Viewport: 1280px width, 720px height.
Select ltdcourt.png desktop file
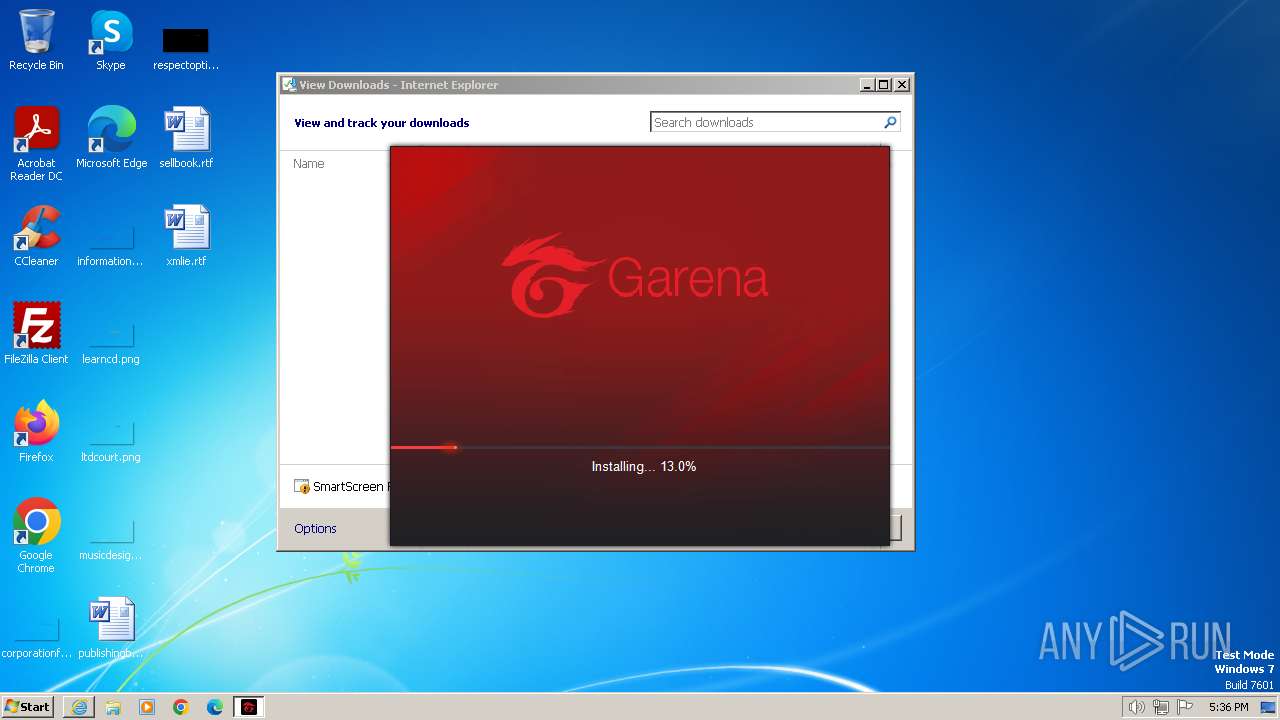coord(110,440)
